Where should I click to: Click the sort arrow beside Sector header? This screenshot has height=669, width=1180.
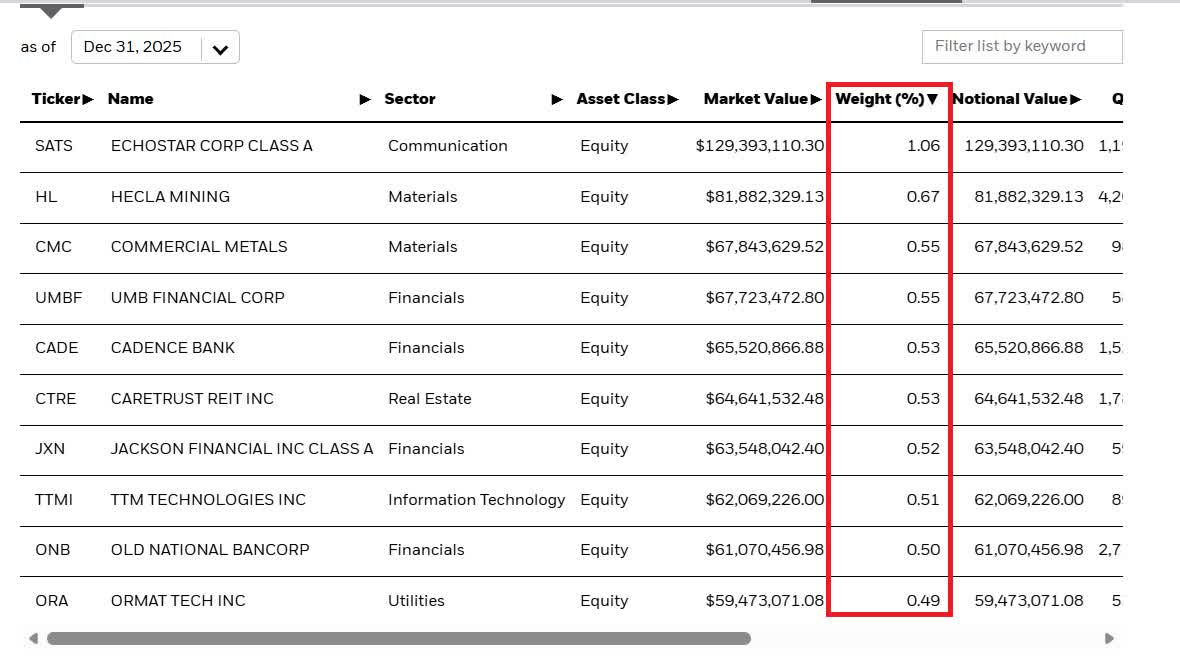[x=557, y=99]
